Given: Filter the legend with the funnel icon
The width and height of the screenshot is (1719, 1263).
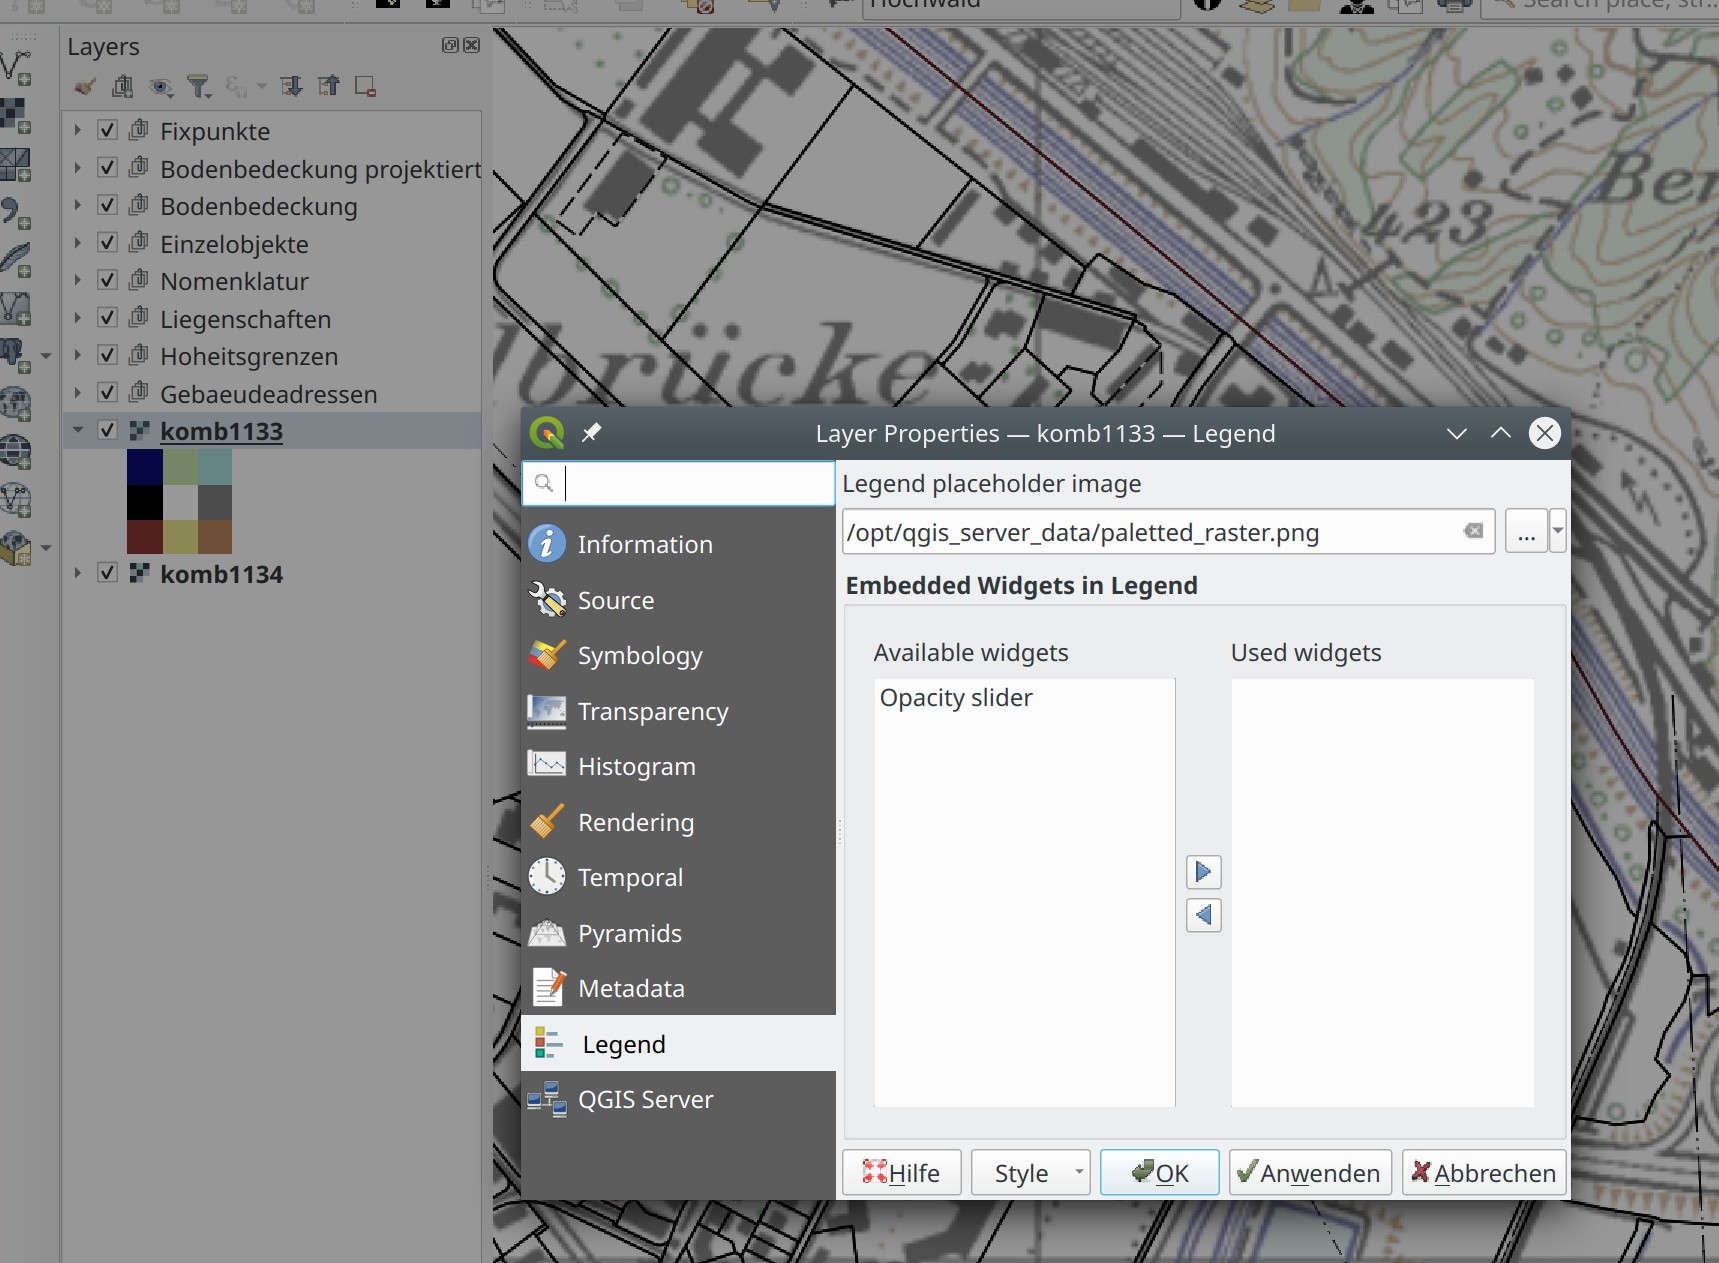Looking at the screenshot, I should [199, 86].
